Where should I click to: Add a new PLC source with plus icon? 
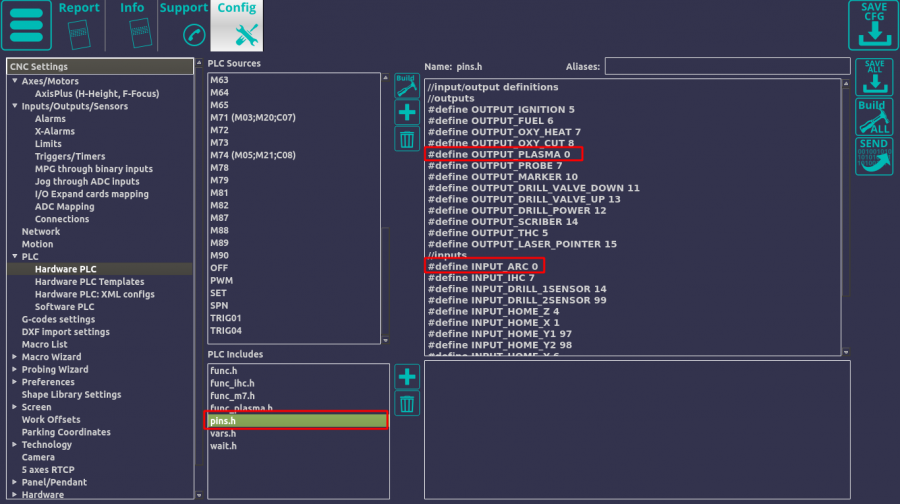point(406,112)
